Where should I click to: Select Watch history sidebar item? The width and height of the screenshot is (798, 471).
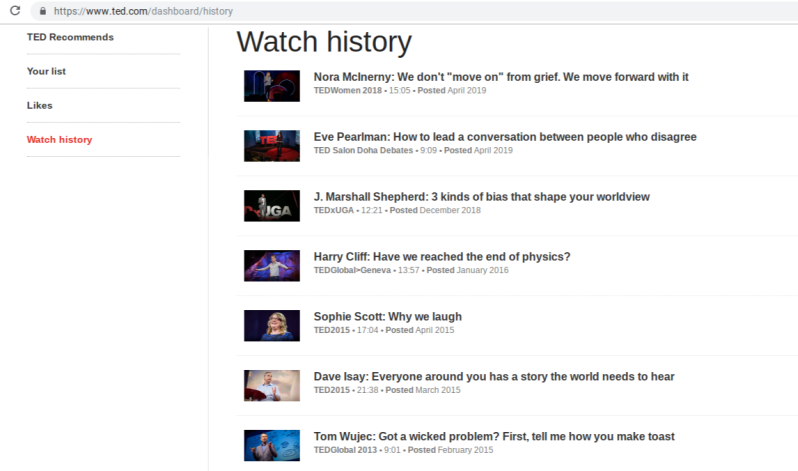60,140
